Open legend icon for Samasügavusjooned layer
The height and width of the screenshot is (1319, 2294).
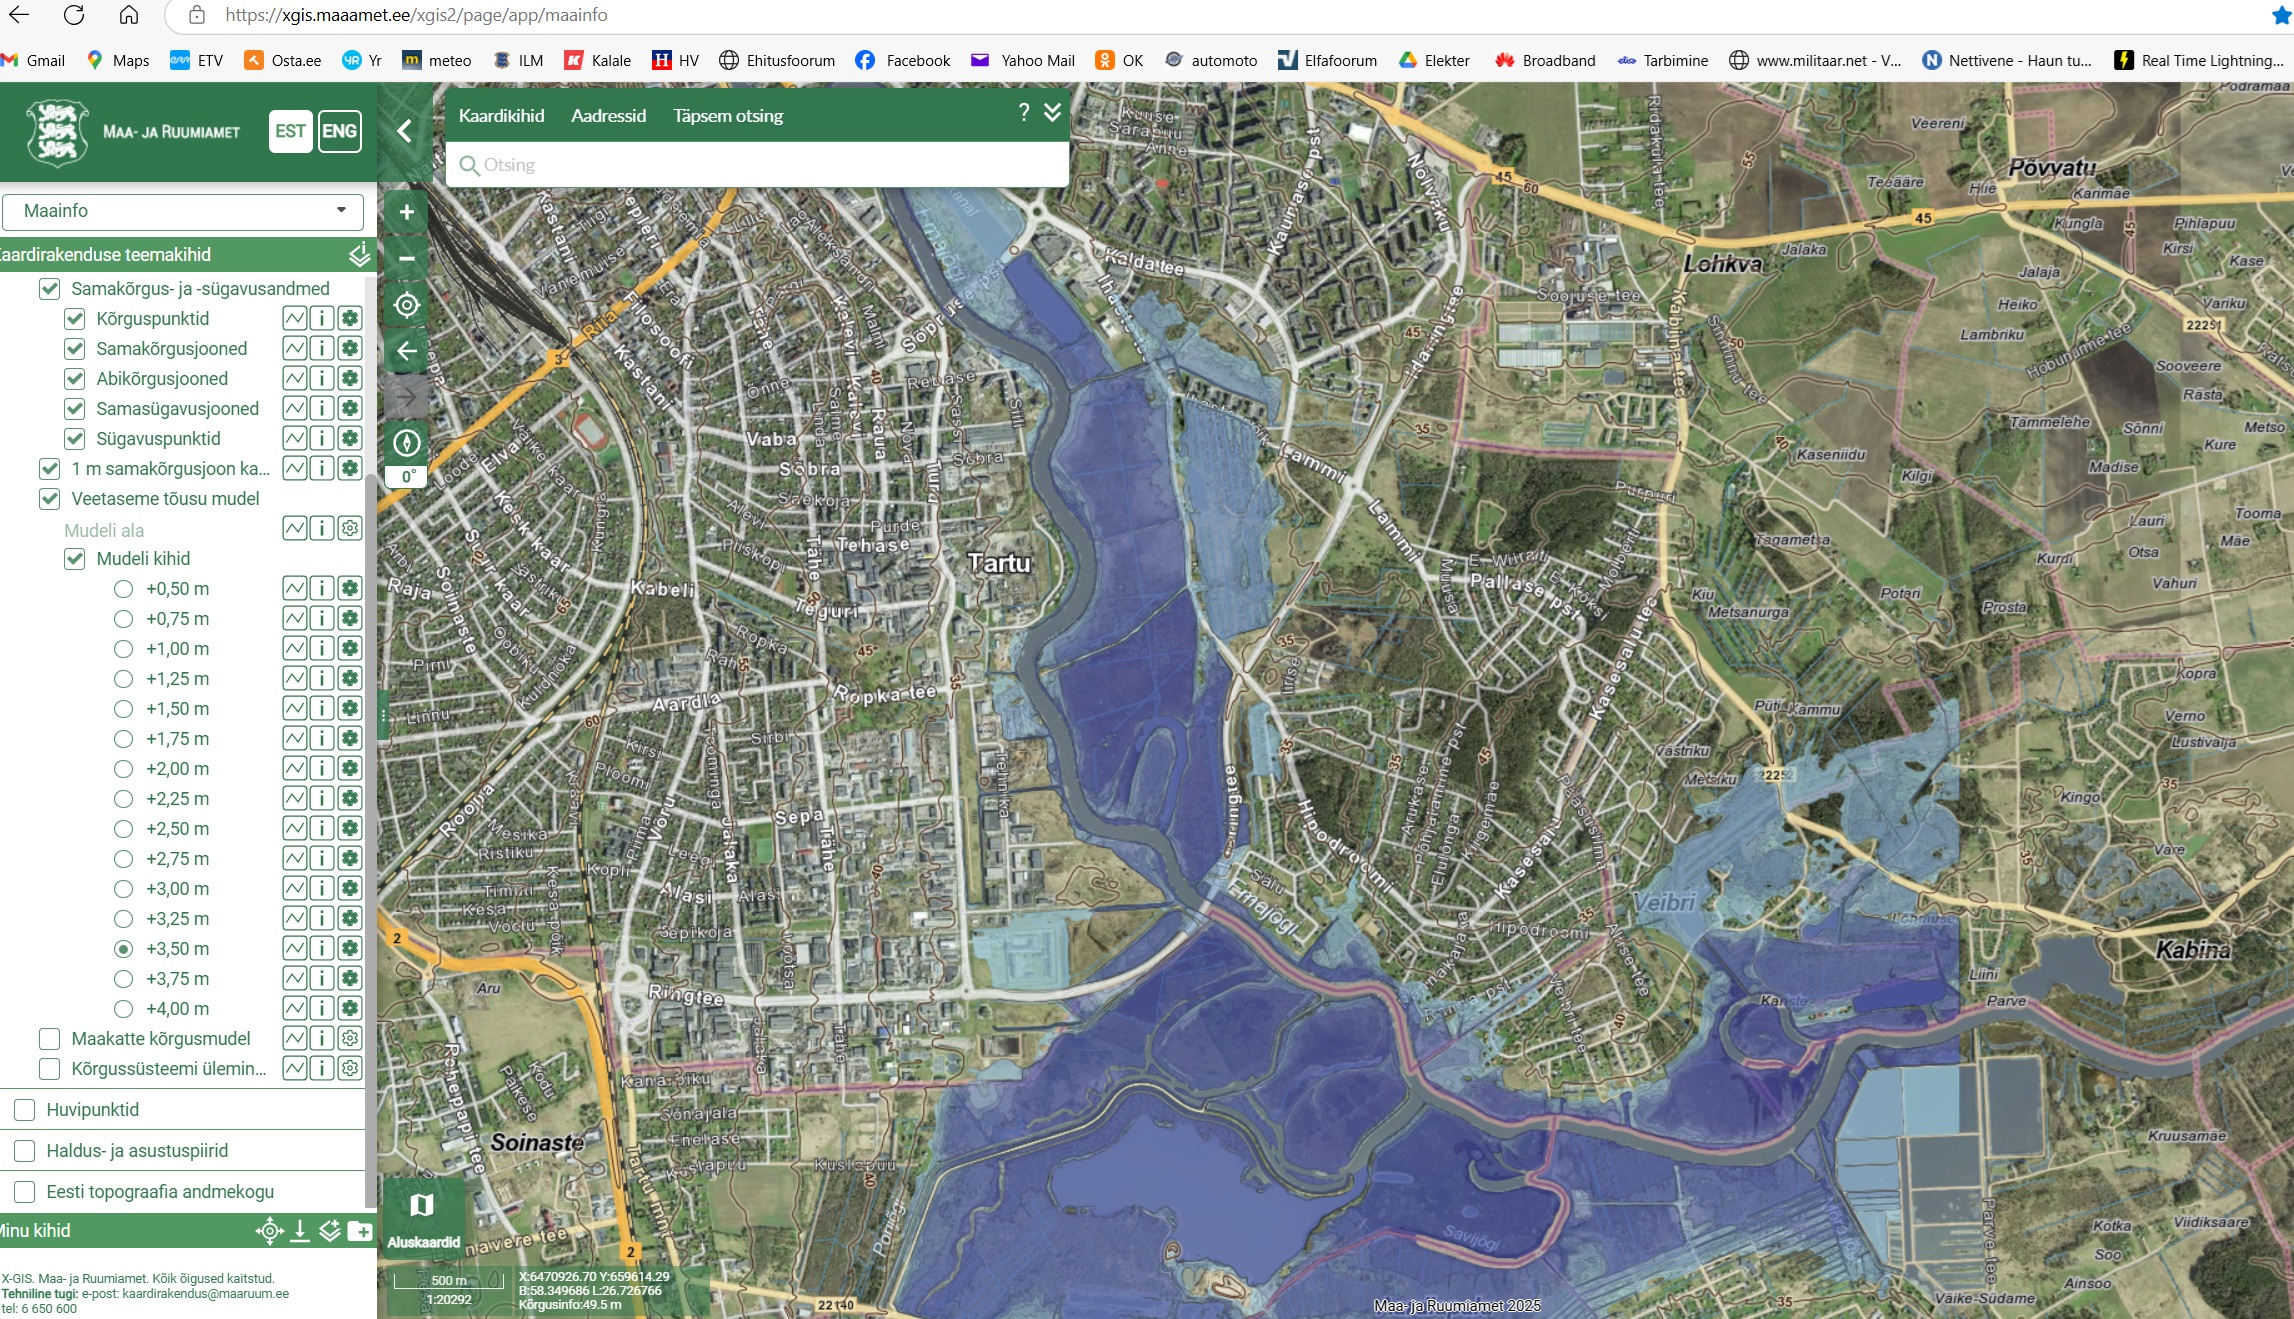[x=294, y=409]
